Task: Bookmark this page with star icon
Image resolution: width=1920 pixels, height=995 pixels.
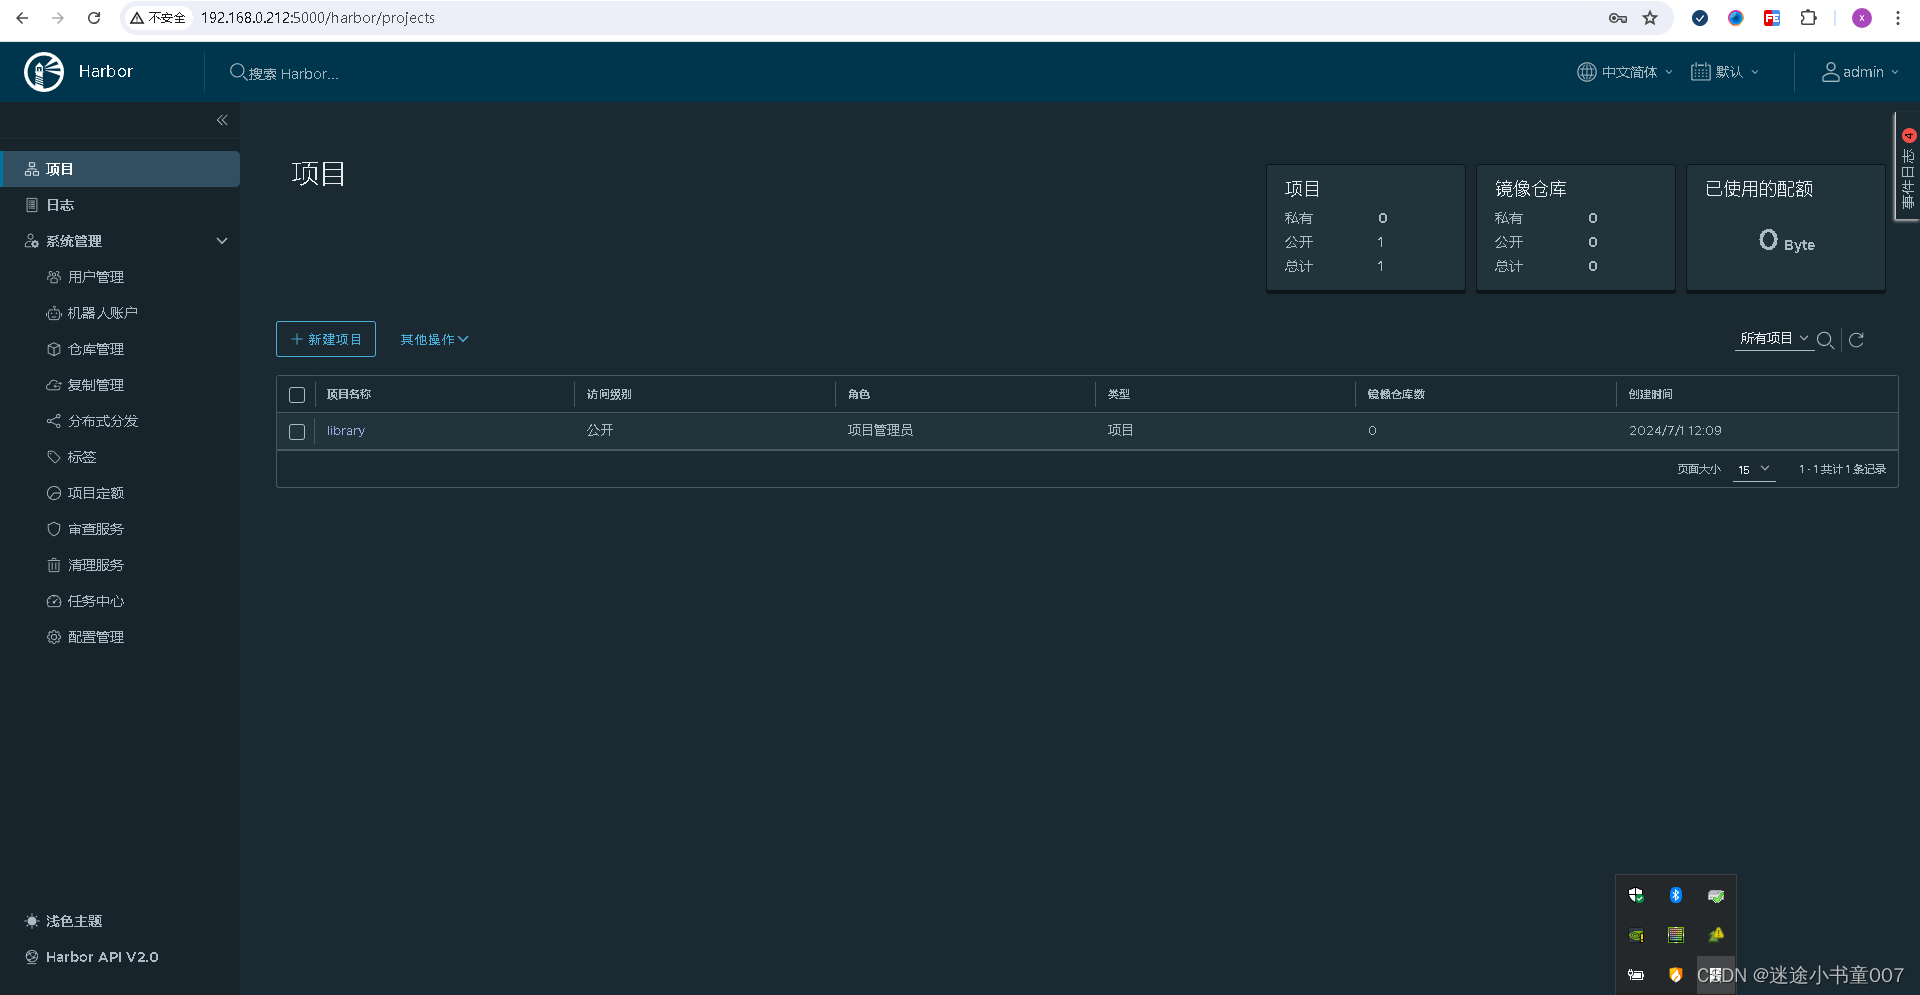Action: [x=1650, y=18]
